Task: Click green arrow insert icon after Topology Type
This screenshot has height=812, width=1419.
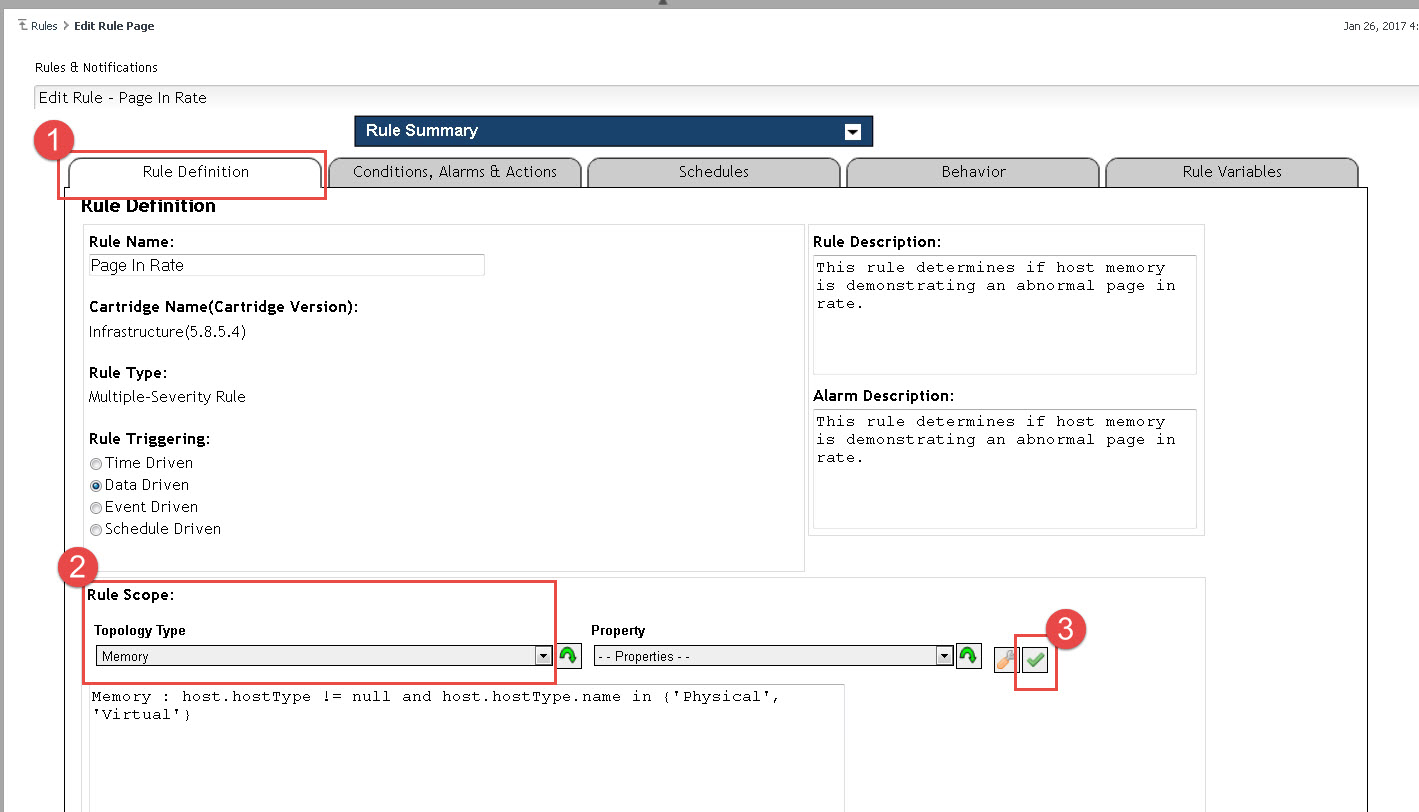Action: point(568,656)
